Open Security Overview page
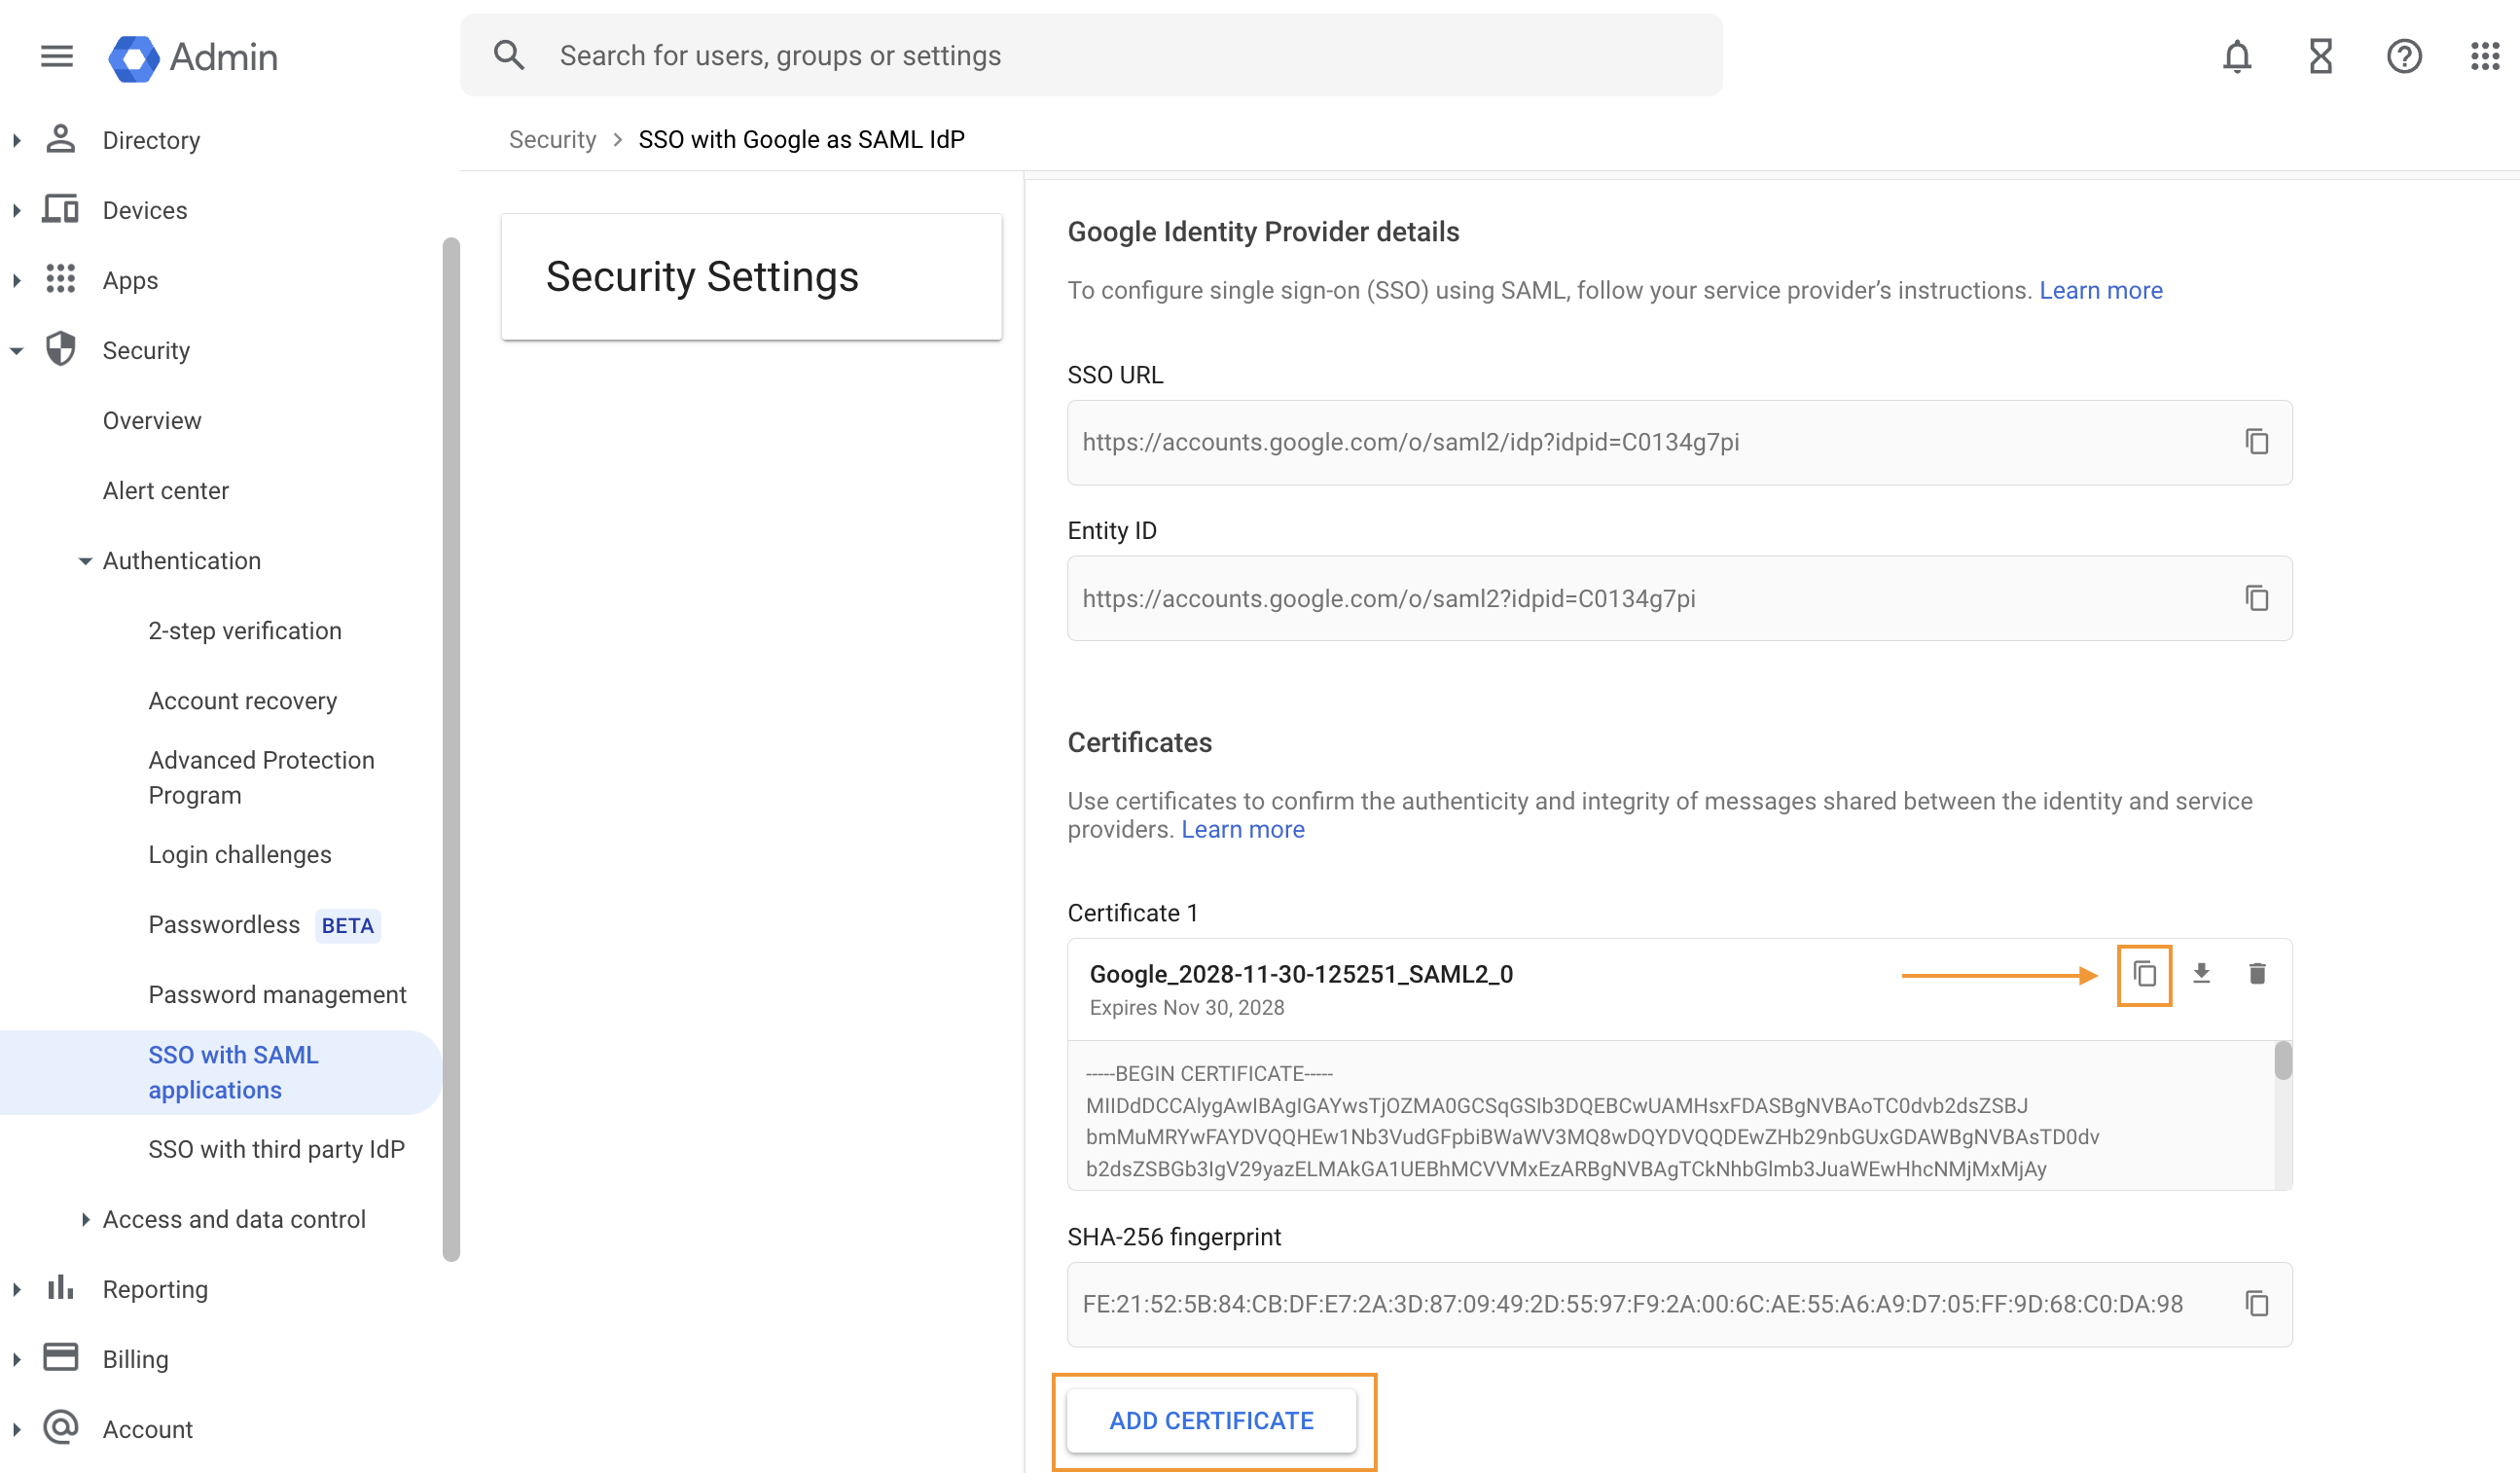 (x=152, y=420)
